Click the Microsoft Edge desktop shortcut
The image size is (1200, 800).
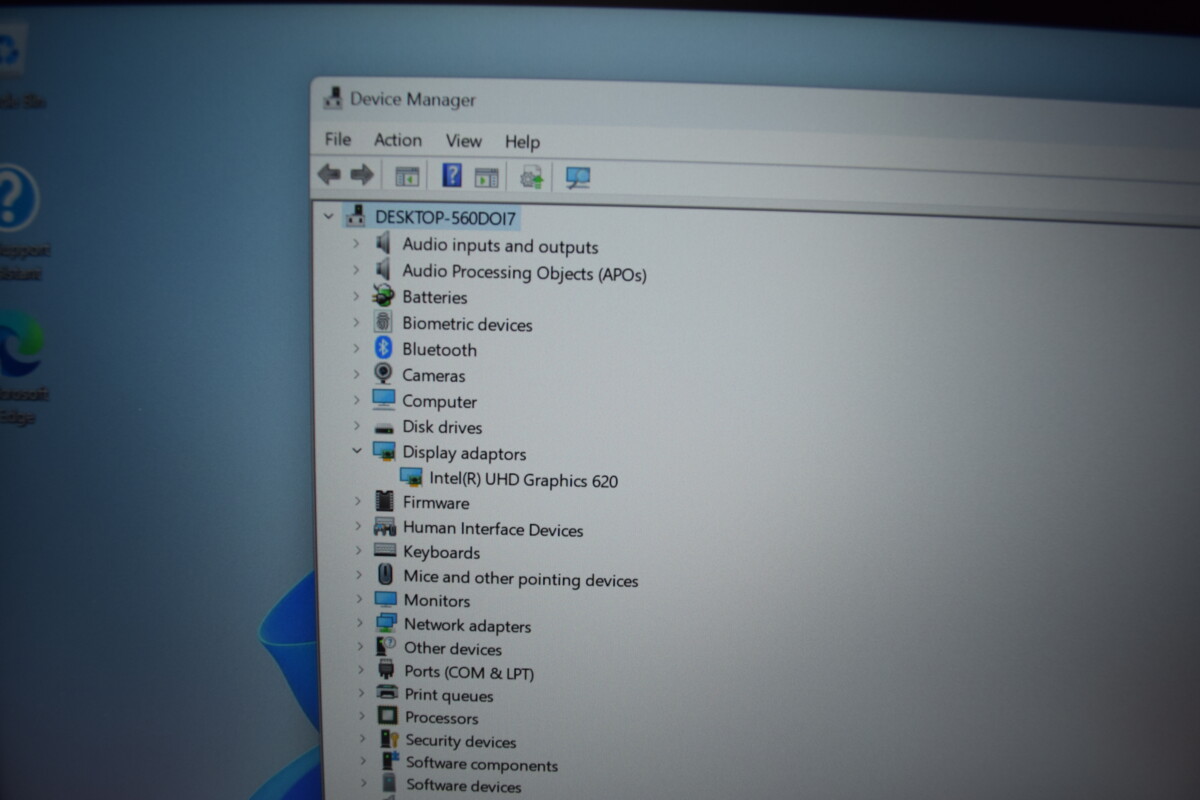click(x=18, y=345)
